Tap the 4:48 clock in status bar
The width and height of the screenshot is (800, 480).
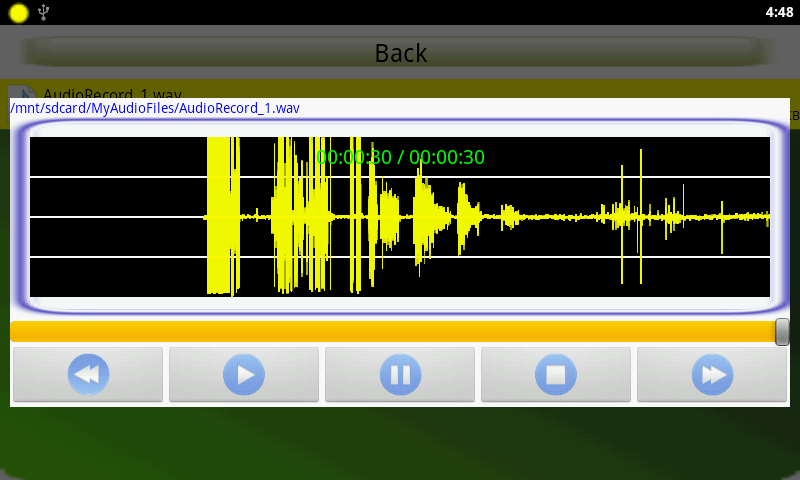point(779,12)
